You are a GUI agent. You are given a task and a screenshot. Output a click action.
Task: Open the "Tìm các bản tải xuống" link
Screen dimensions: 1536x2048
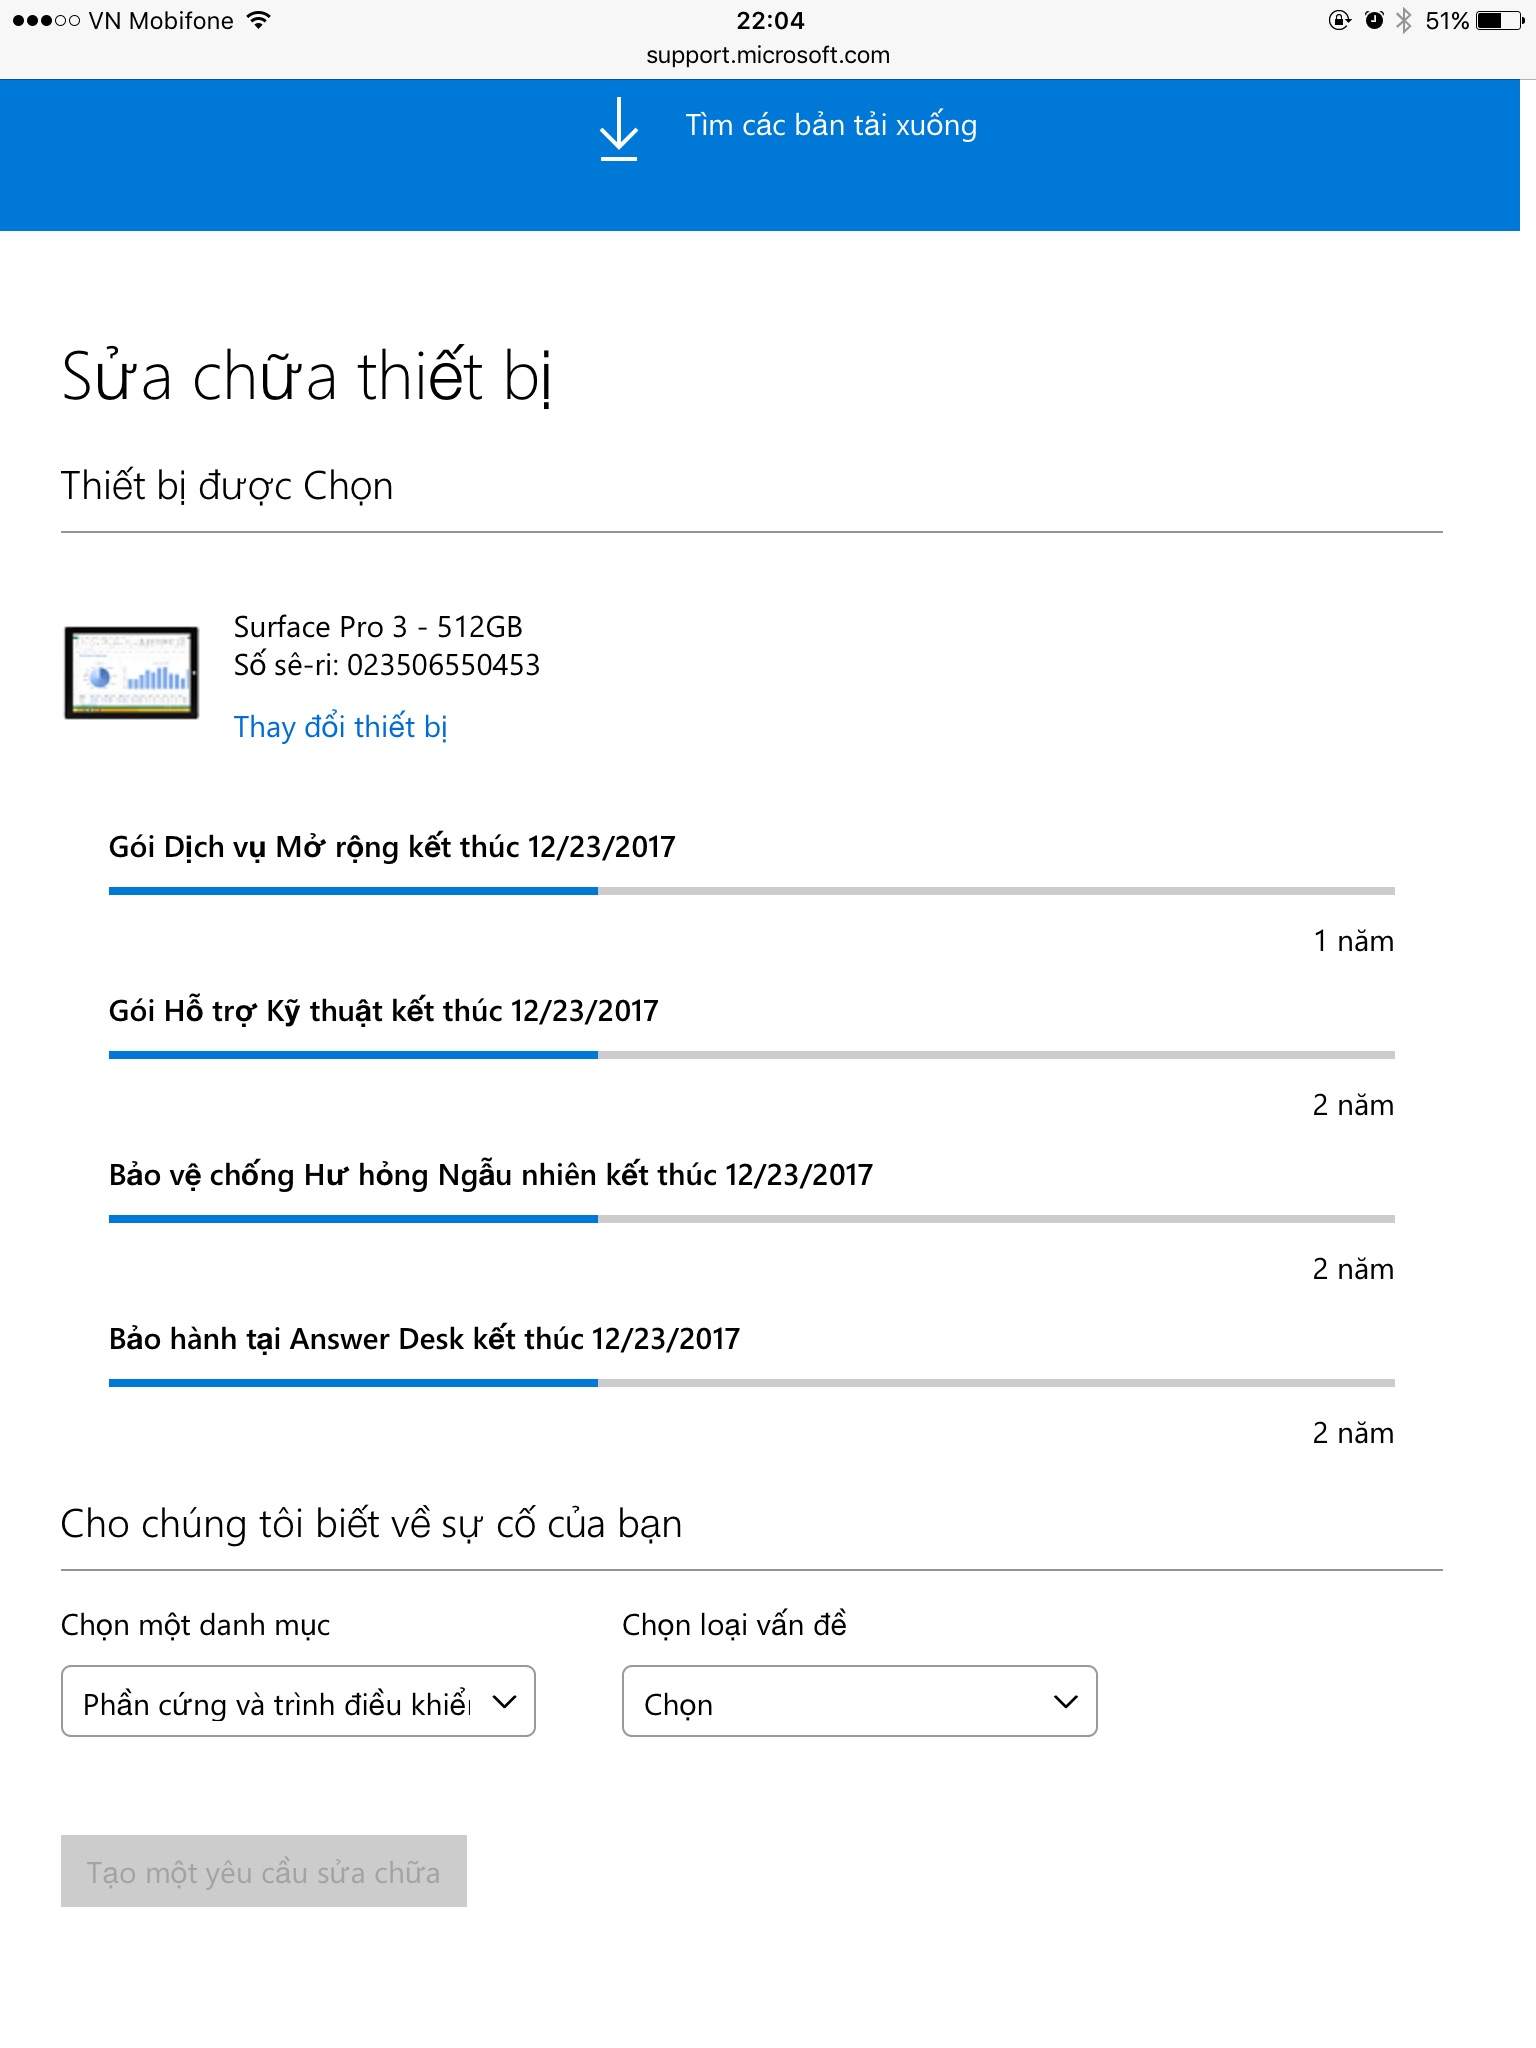pyautogui.click(x=830, y=126)
